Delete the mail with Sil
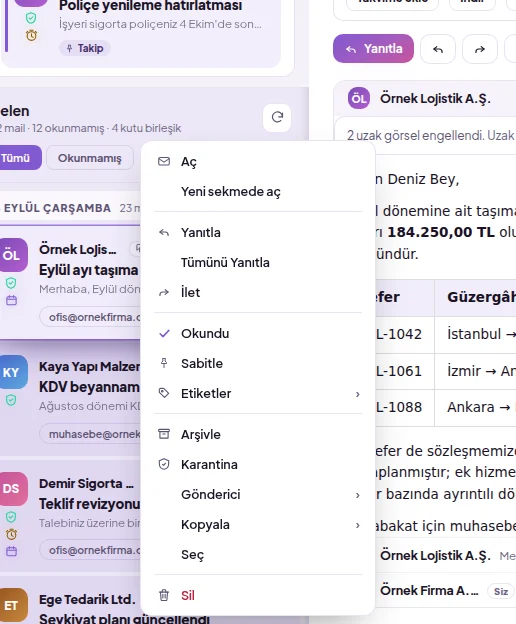The height and width of the screenshot is (624, 516). (258, 595)
